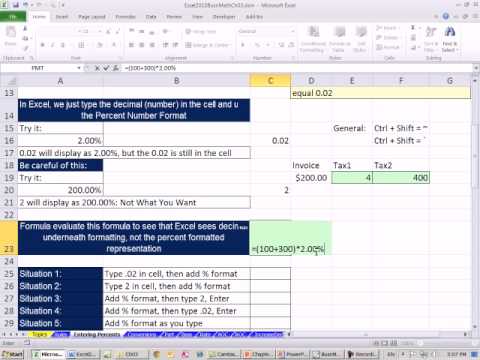
Task: Click the Increase Font Size icon
Action: pos(108,32)
